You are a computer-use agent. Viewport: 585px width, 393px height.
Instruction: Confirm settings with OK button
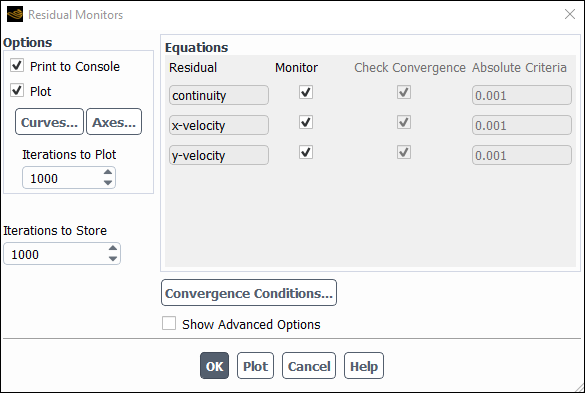215,366
